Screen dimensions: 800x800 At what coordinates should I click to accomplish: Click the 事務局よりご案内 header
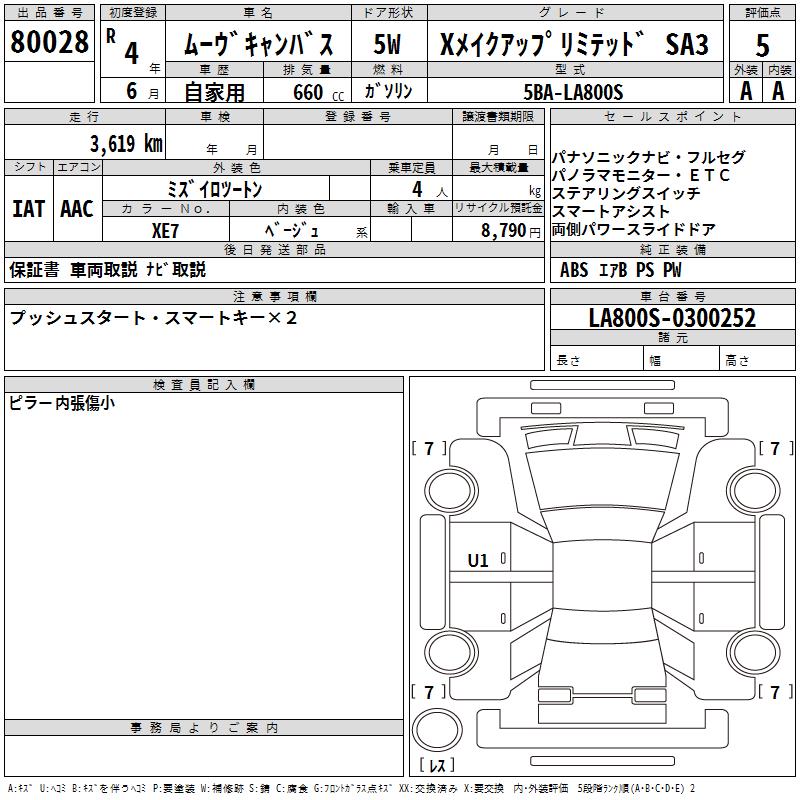[x=204, y=728]
